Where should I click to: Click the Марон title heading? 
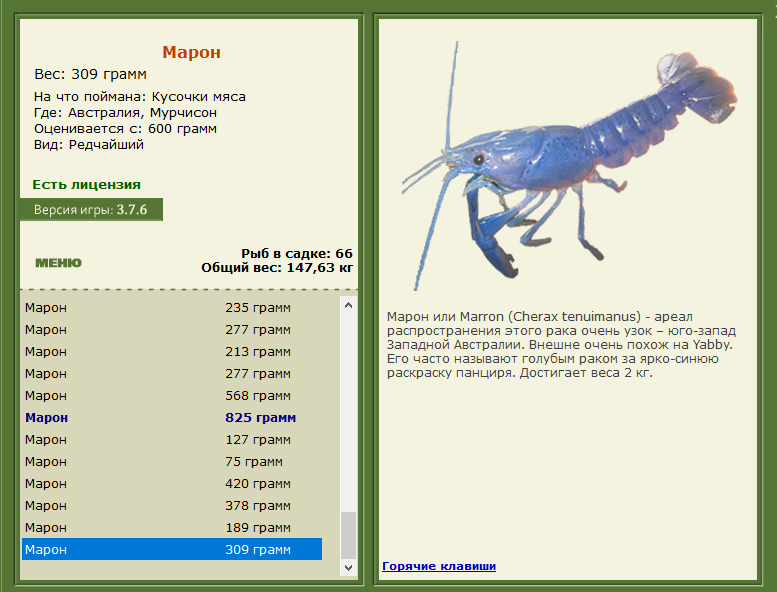pyautogui.click(x=191, y=52)
